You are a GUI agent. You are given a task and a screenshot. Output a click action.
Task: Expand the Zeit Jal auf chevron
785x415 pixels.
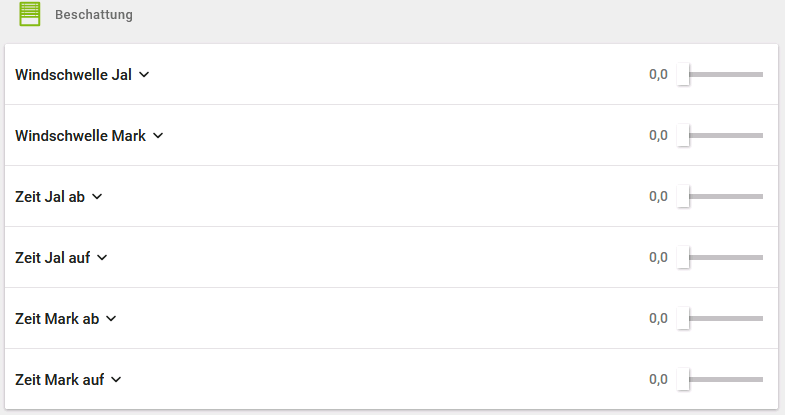[102, 258]
